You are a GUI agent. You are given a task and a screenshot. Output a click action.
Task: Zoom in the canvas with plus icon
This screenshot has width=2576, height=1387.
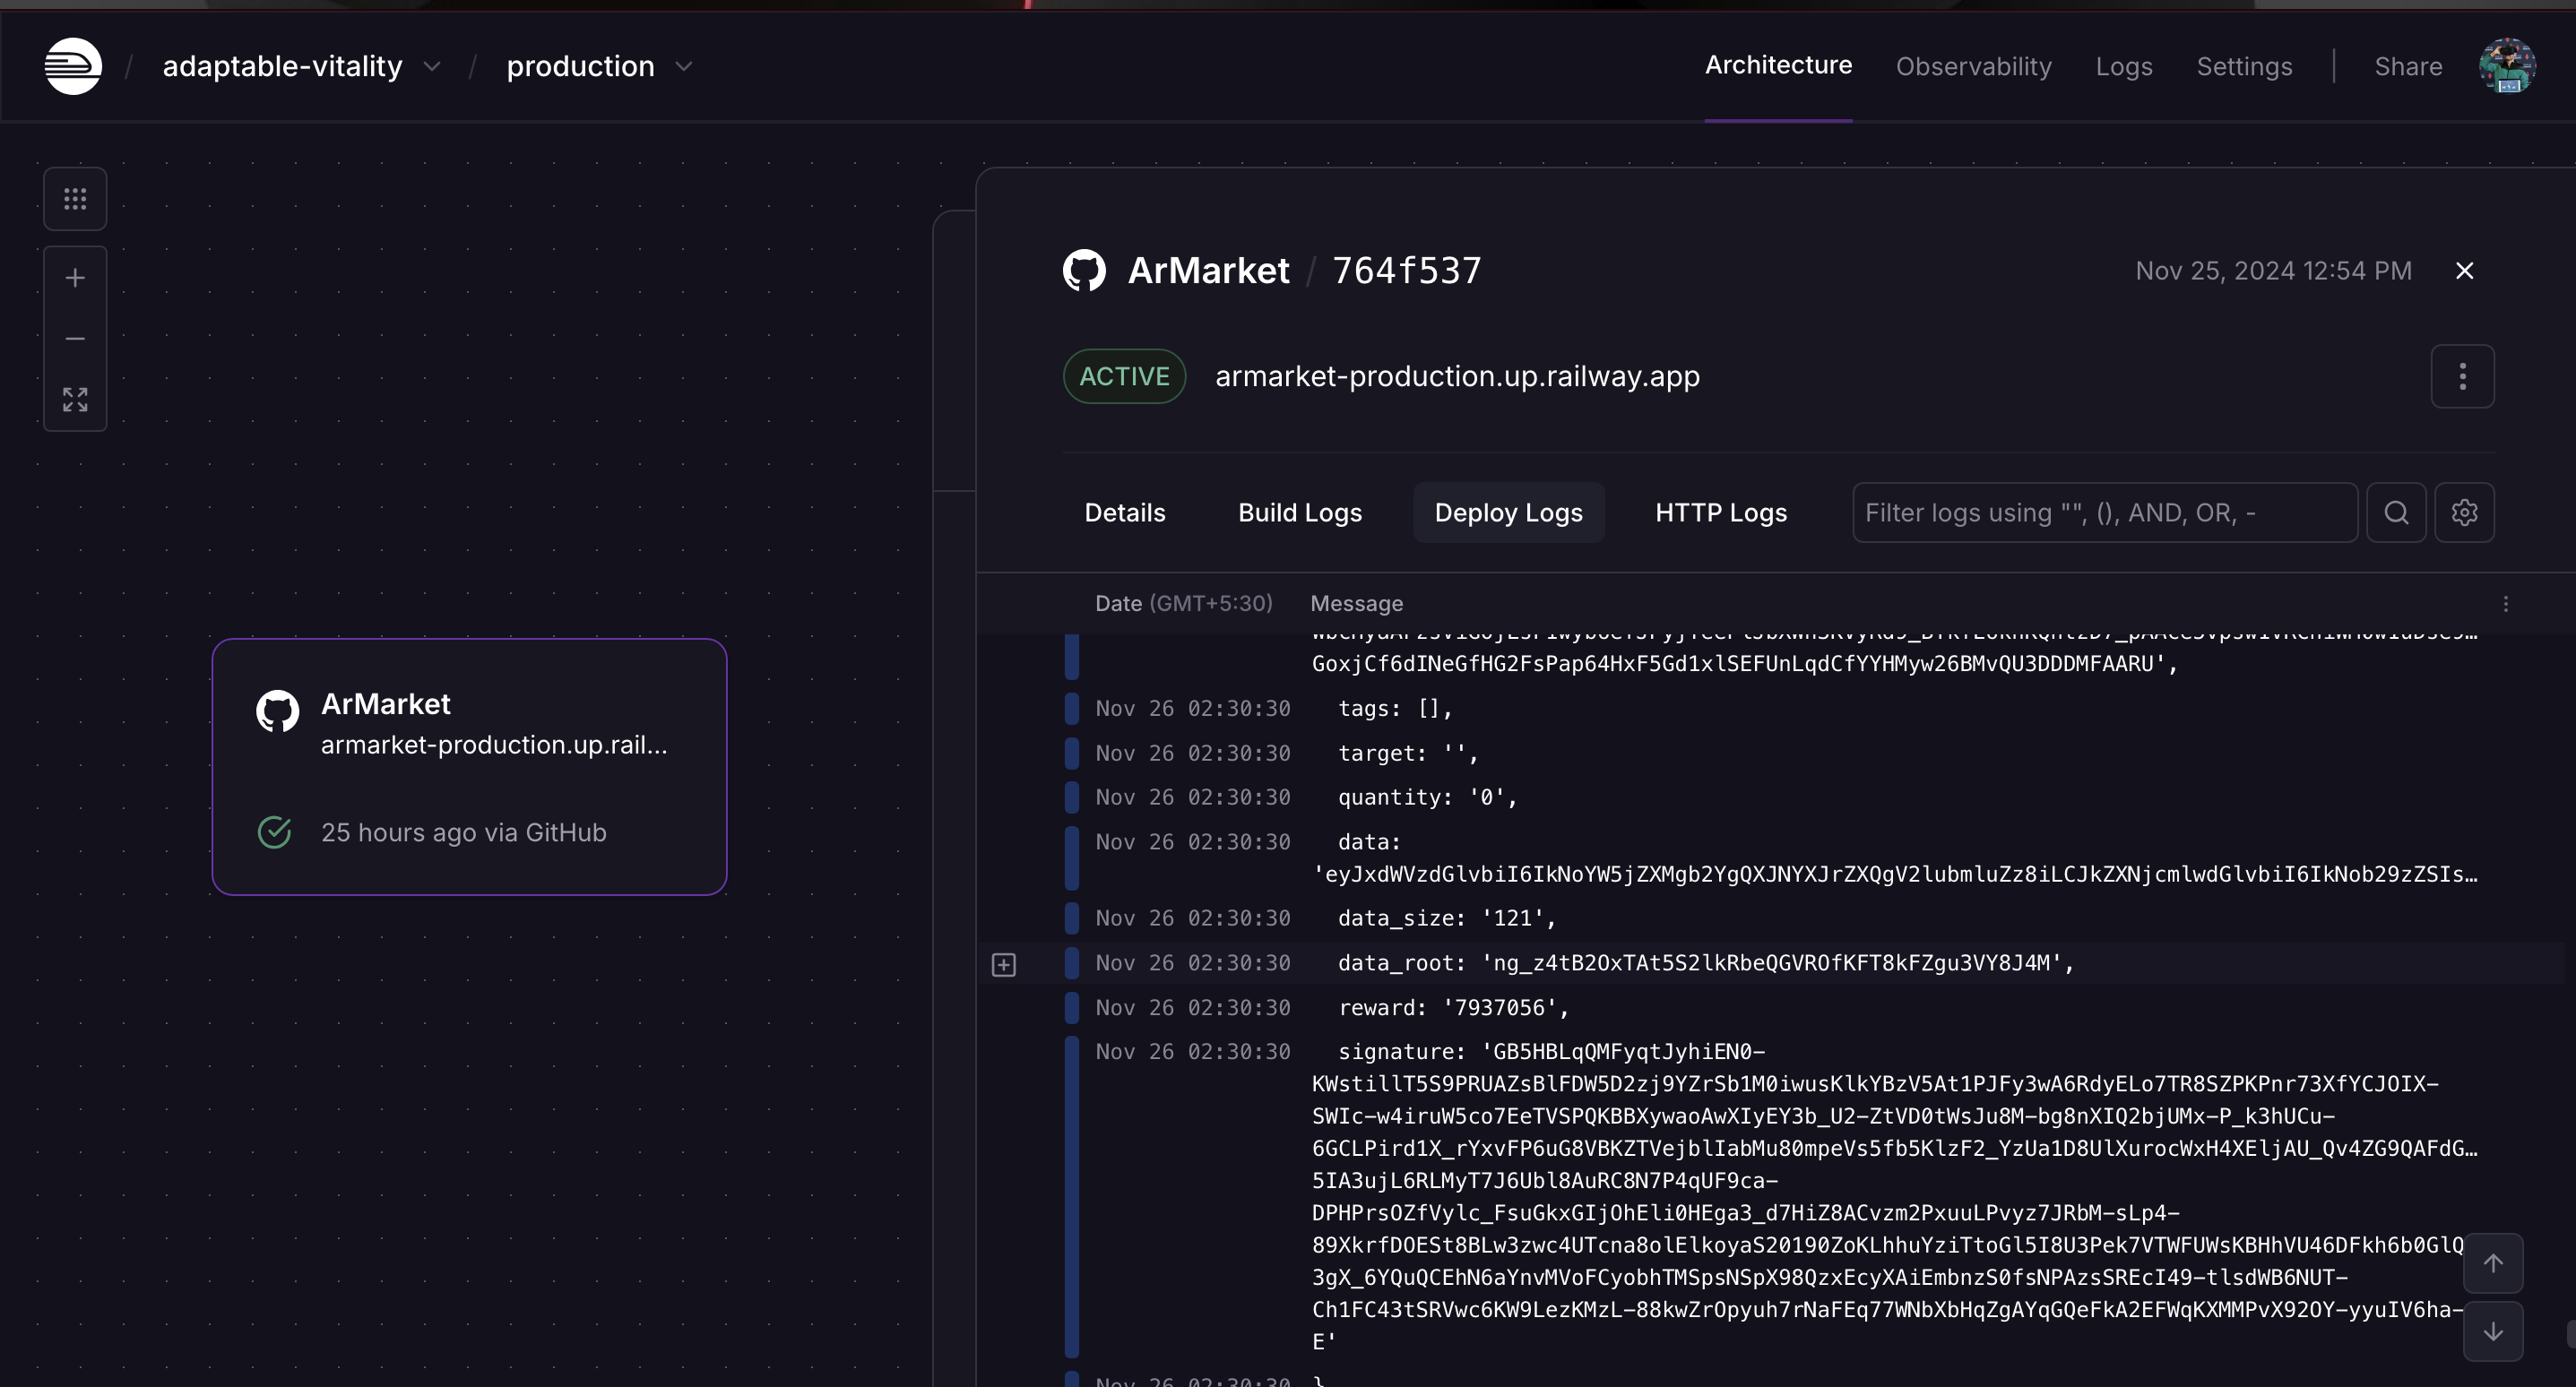(75, 278)
